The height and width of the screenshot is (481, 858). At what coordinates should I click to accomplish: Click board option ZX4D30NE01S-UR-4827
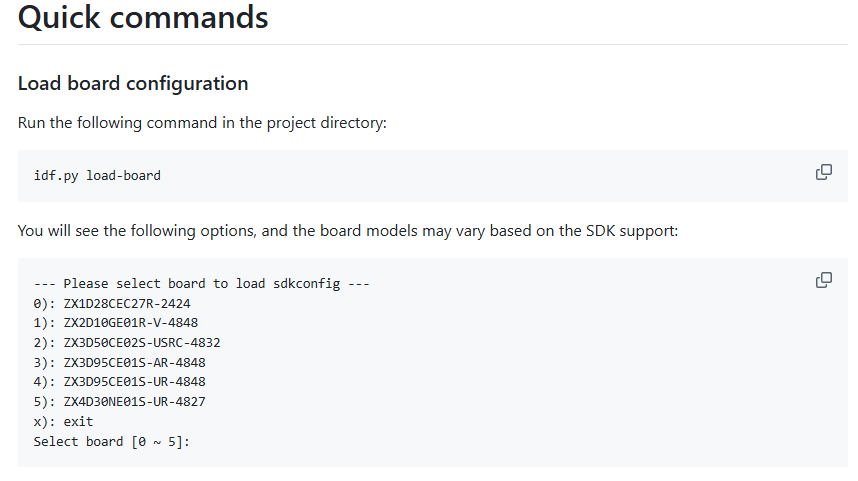point(134,402)
